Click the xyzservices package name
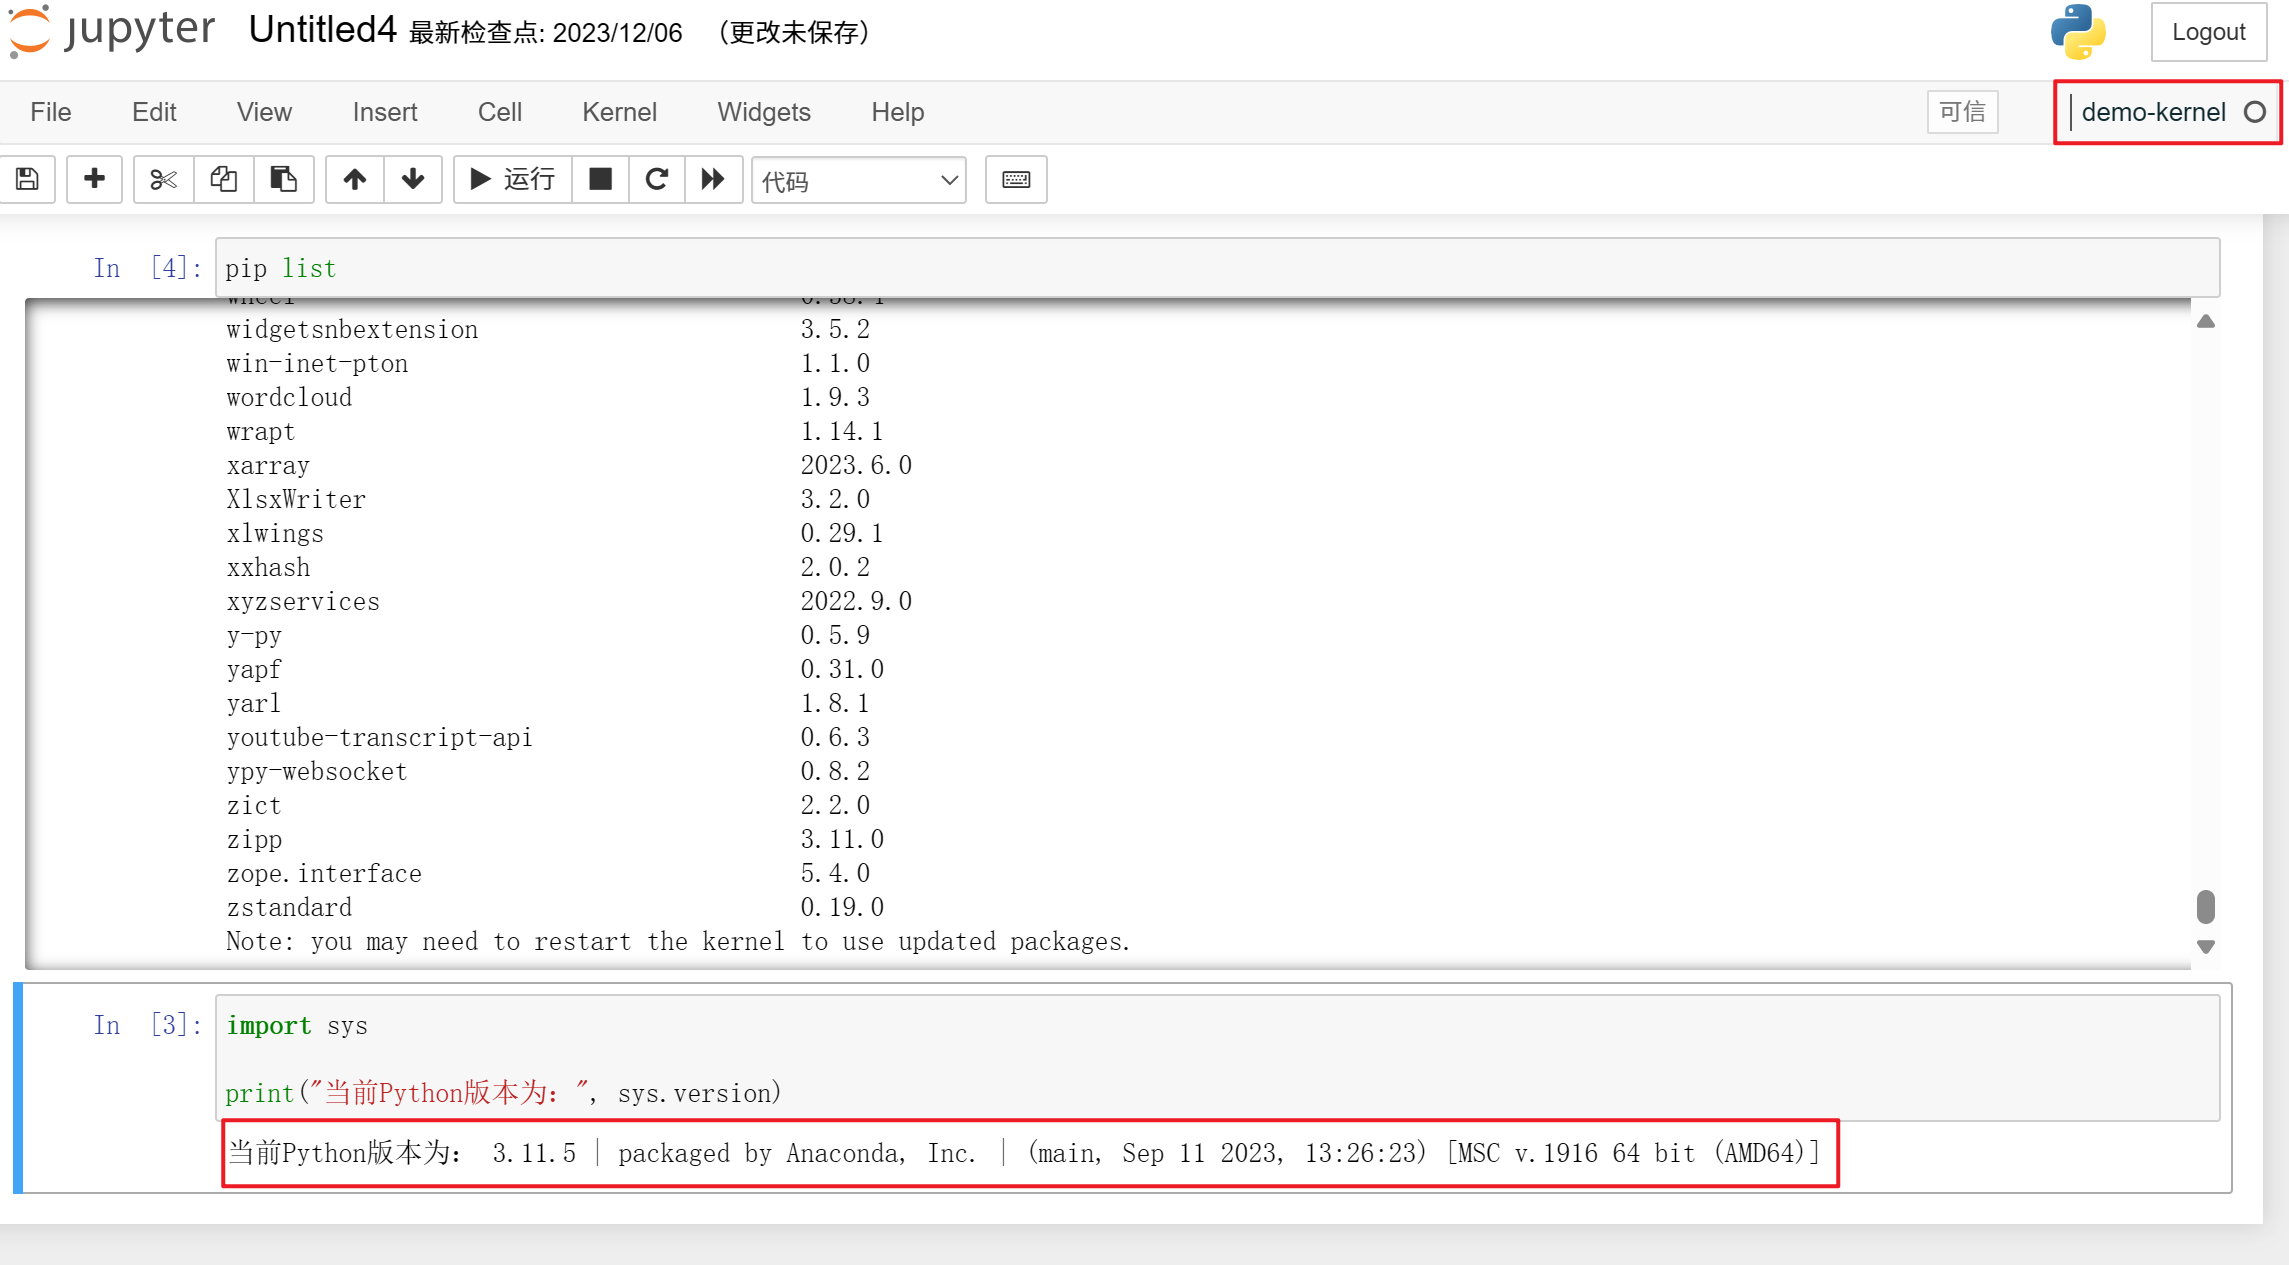2289x1265 pixels. (x=303, y=602)
